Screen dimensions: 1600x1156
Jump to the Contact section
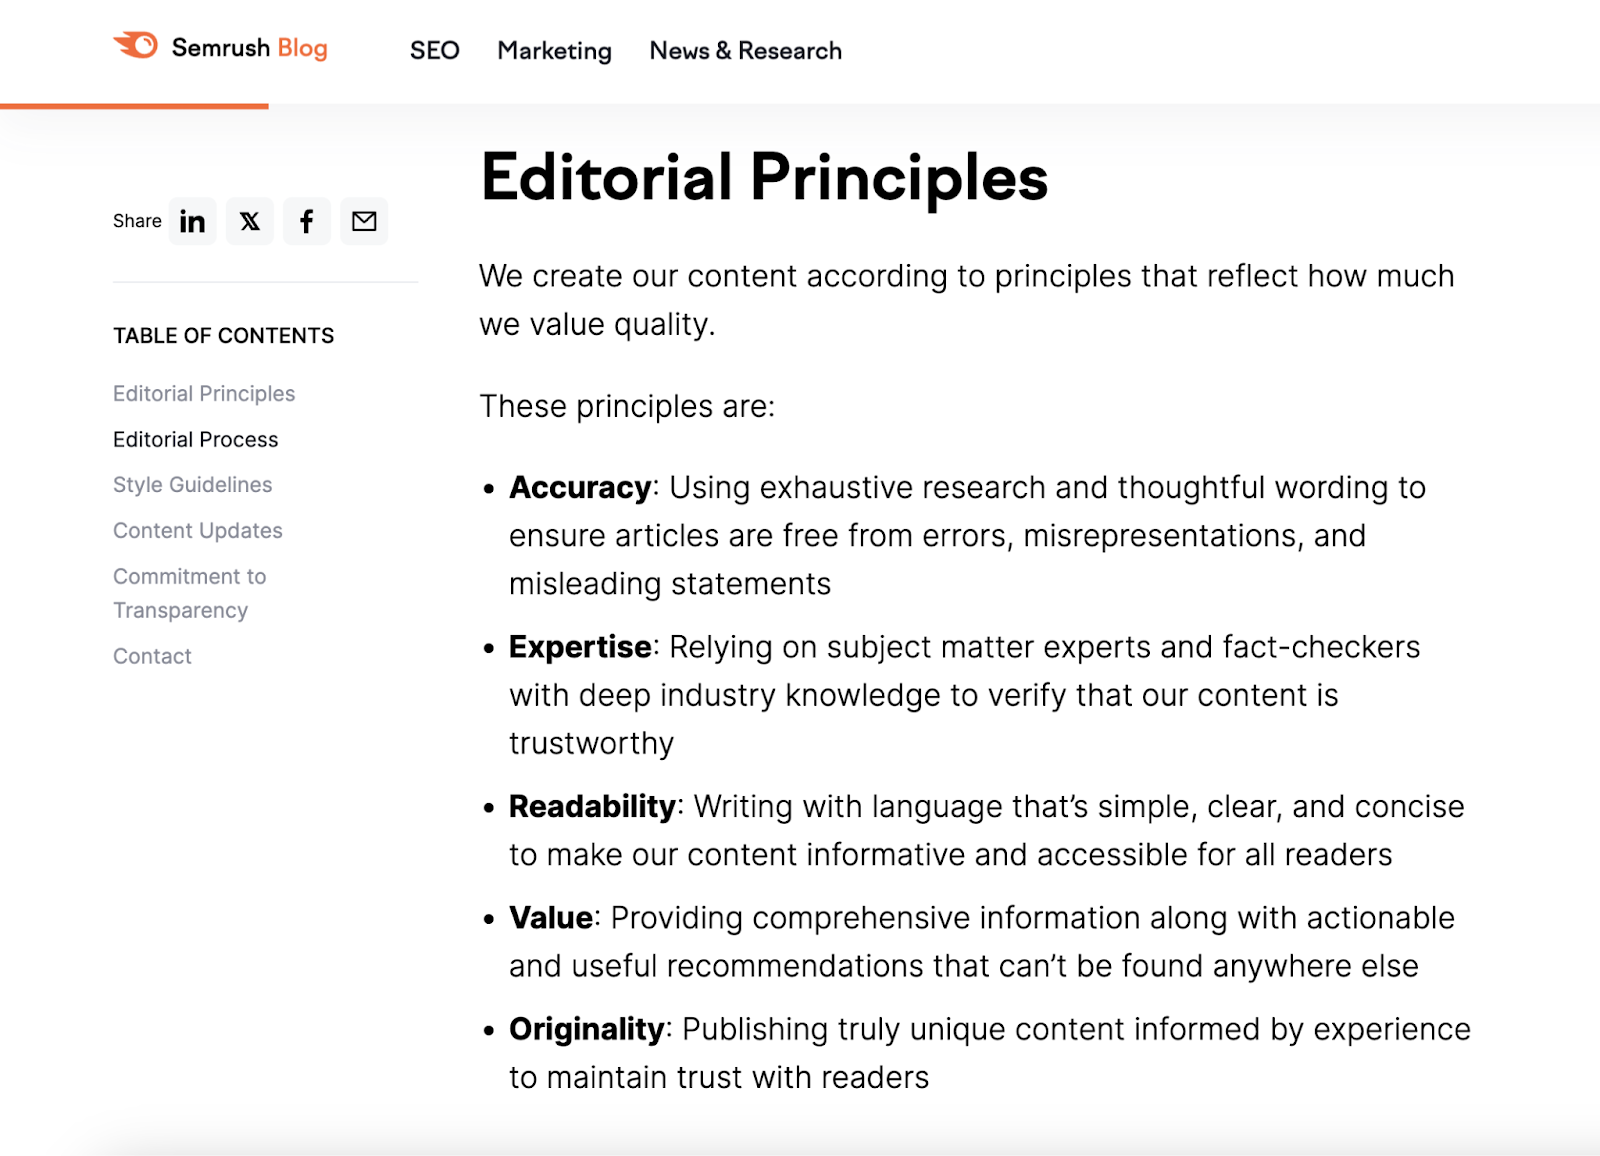pyautogui.click(x=151, y=656)
